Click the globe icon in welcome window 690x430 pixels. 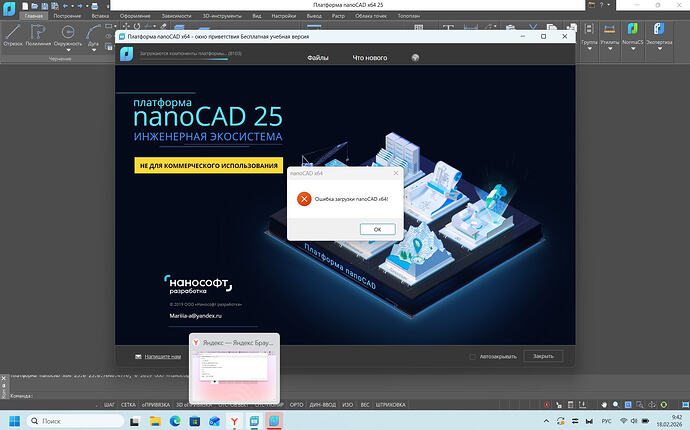pos(415,58)
